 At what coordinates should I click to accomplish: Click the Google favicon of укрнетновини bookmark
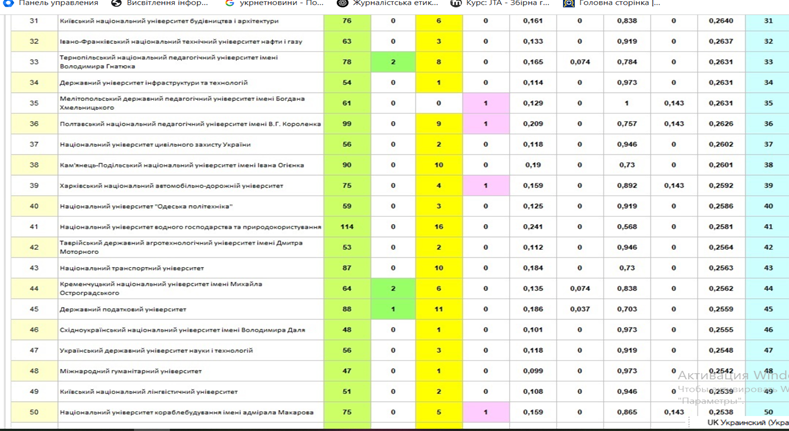230,3
